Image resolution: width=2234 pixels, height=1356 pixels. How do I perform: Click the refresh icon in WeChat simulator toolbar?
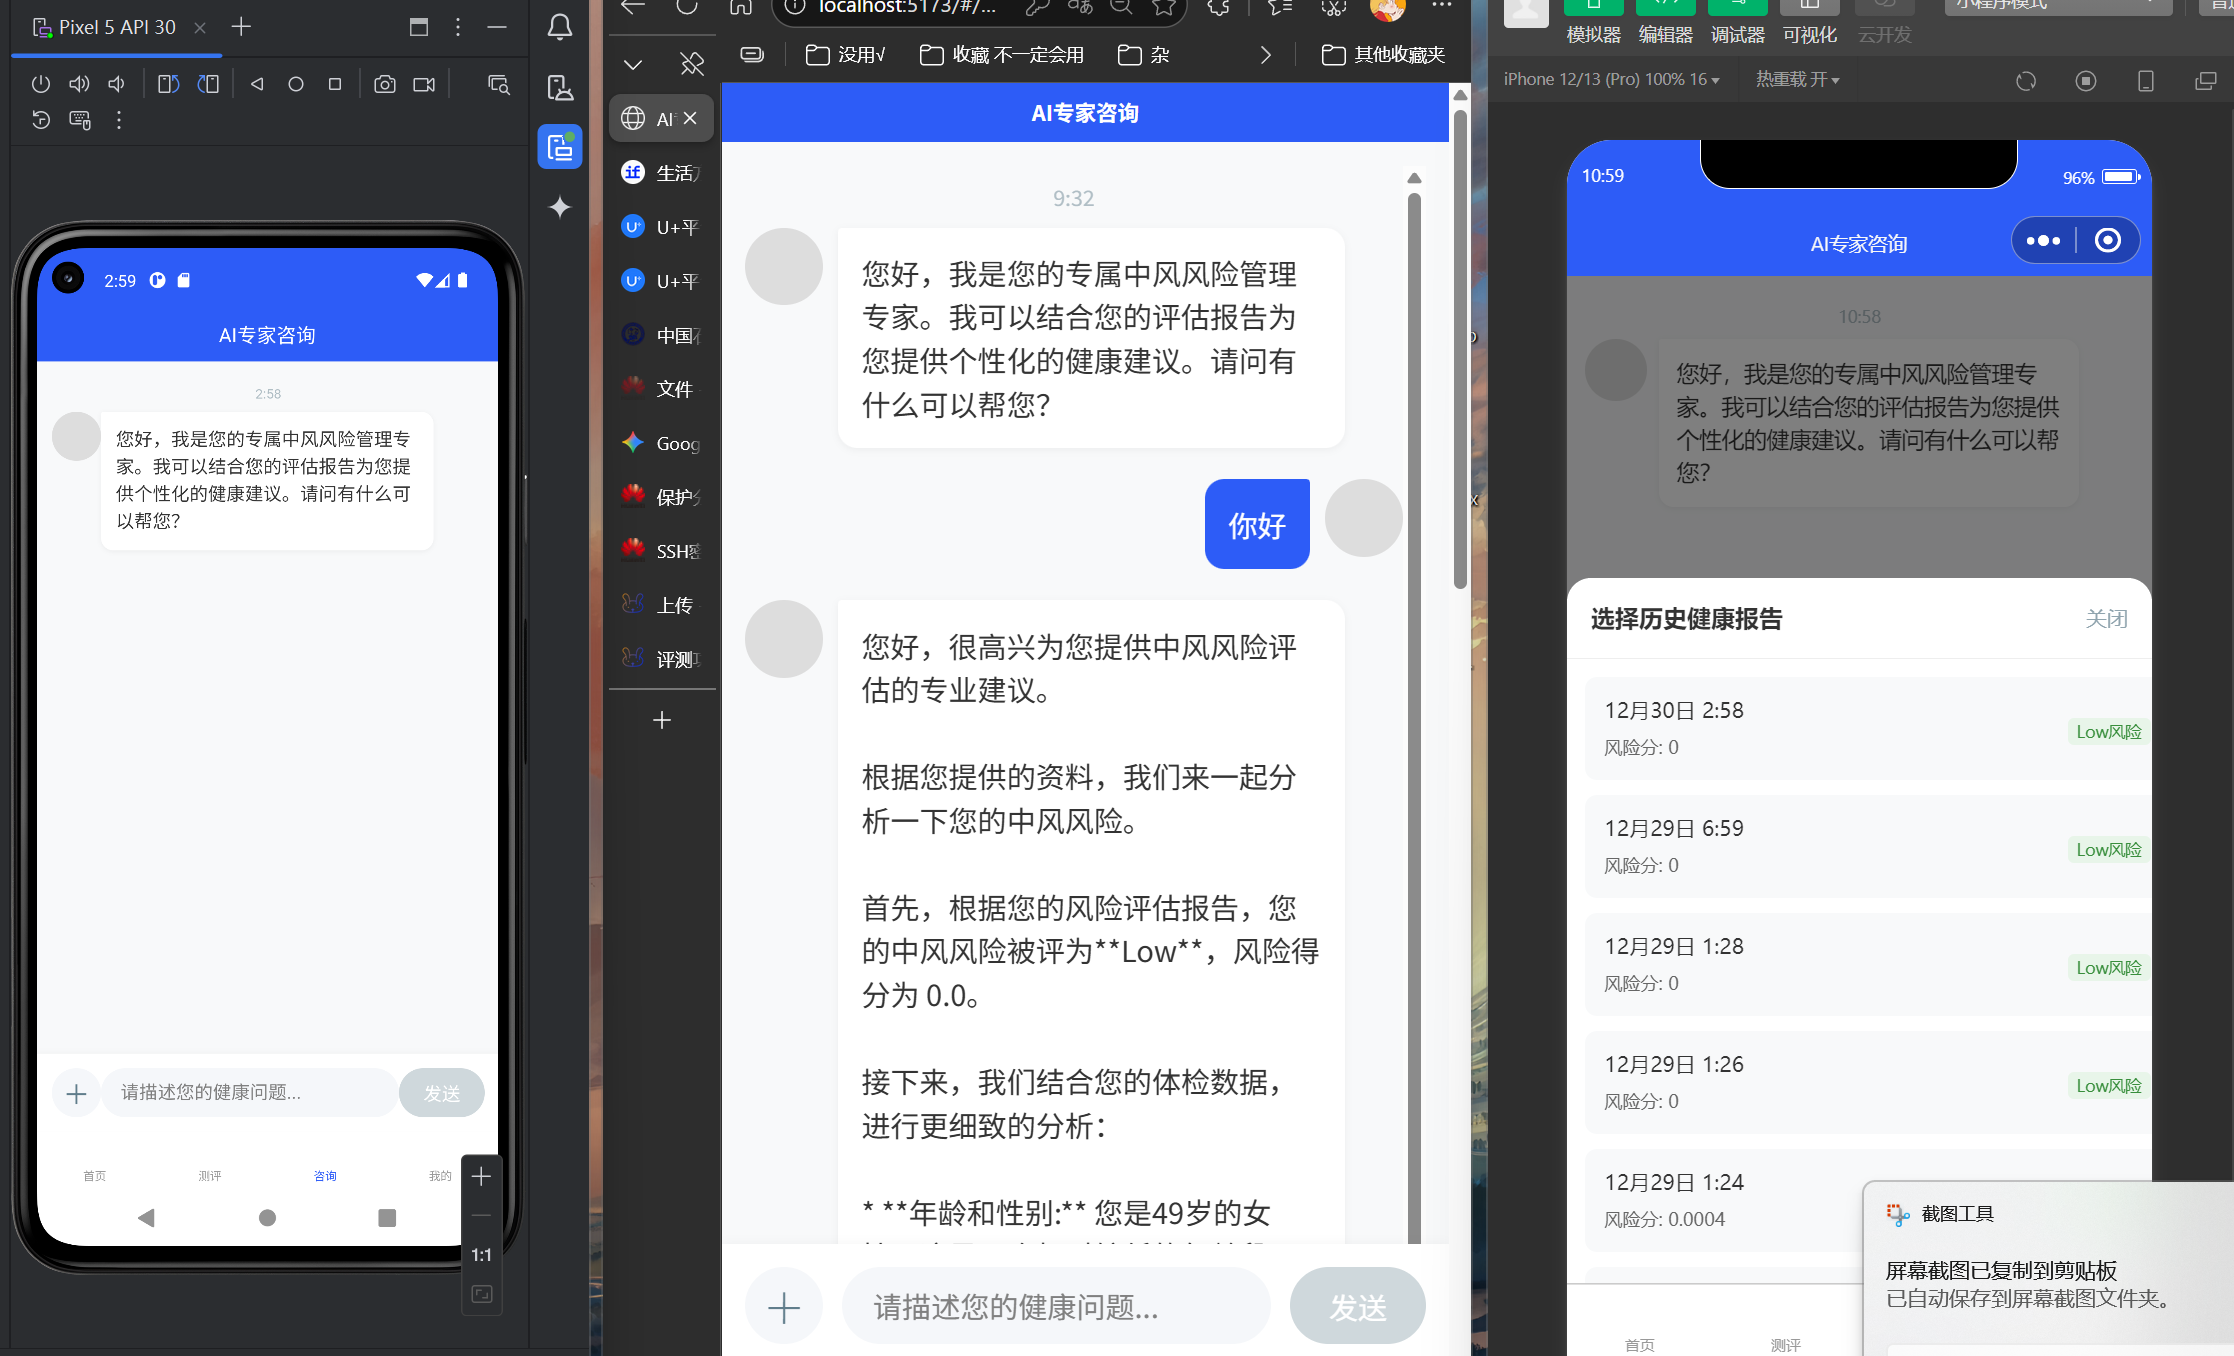(2026, 81)
